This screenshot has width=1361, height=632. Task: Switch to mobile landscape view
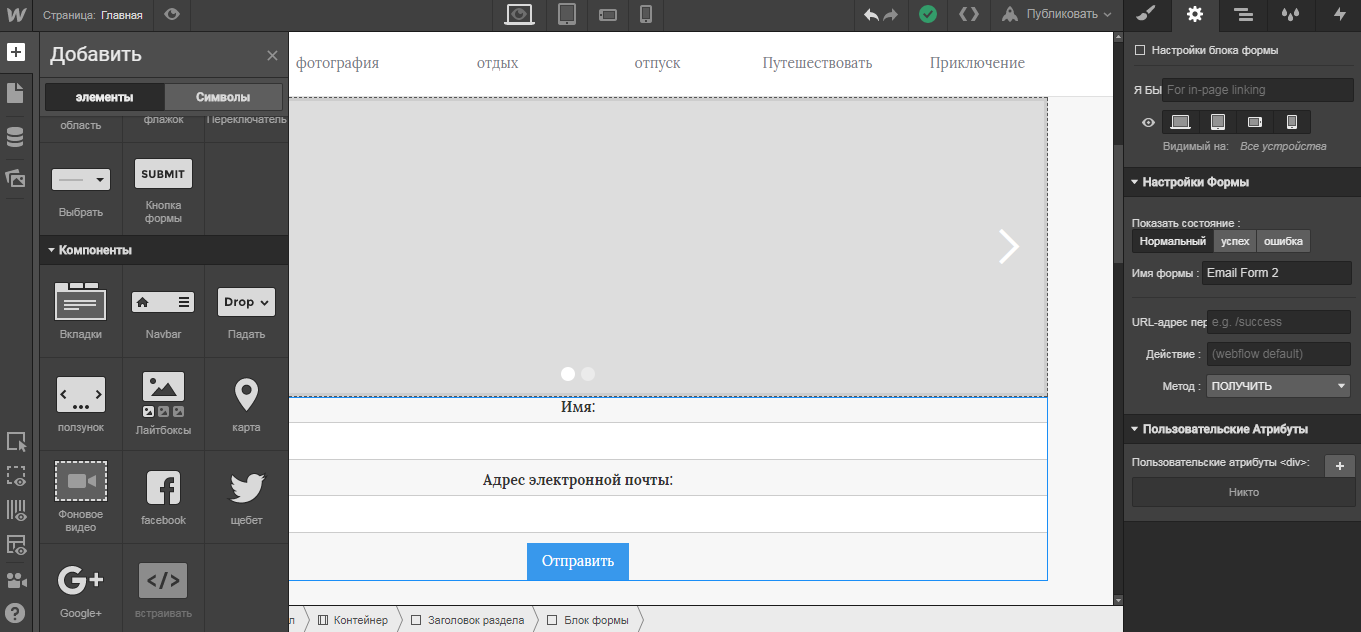[607, 14]
